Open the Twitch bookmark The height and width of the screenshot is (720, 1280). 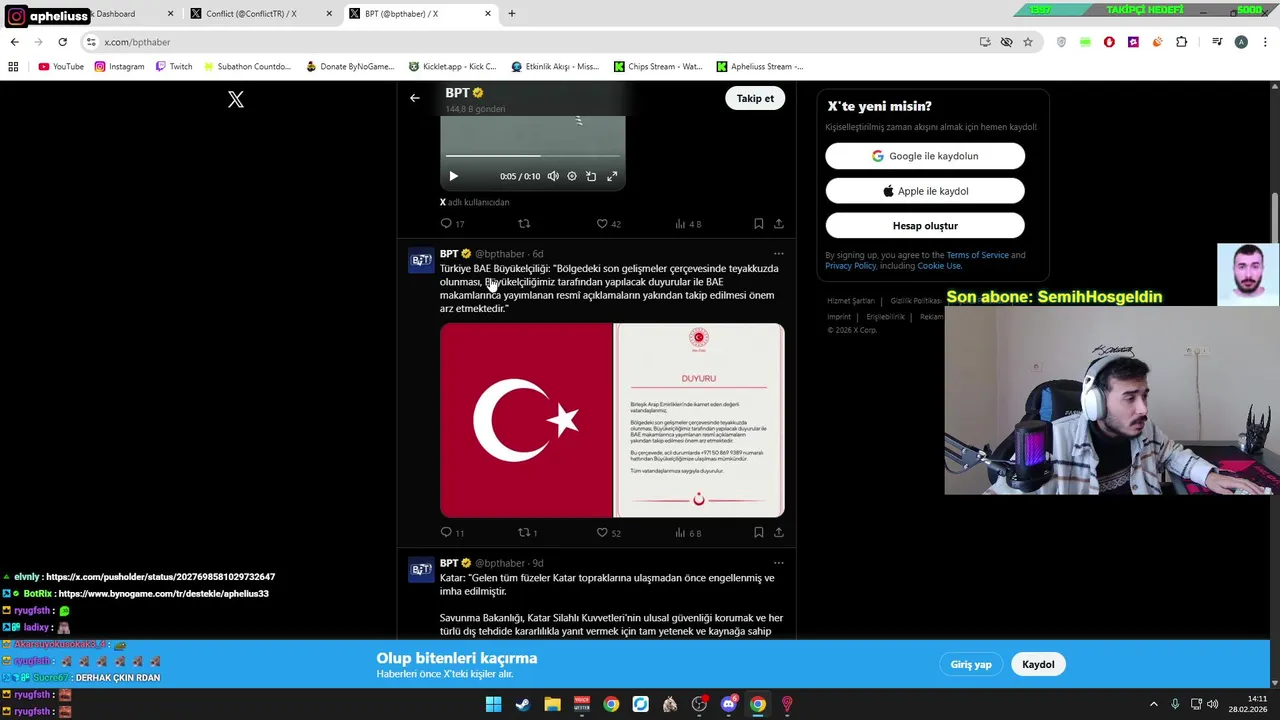click(174, 67)
